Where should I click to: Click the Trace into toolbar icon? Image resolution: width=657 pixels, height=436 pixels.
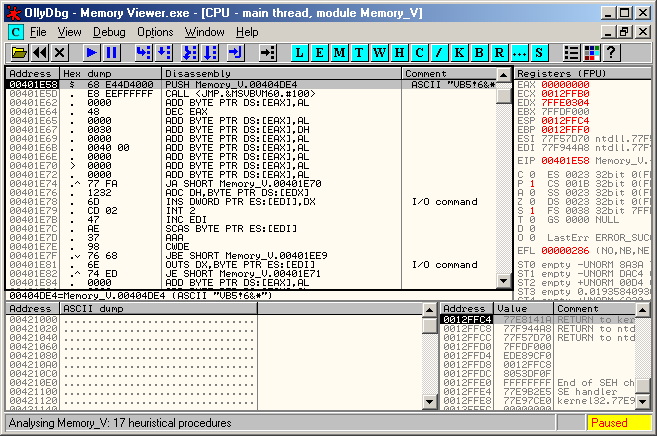(190, 53)
